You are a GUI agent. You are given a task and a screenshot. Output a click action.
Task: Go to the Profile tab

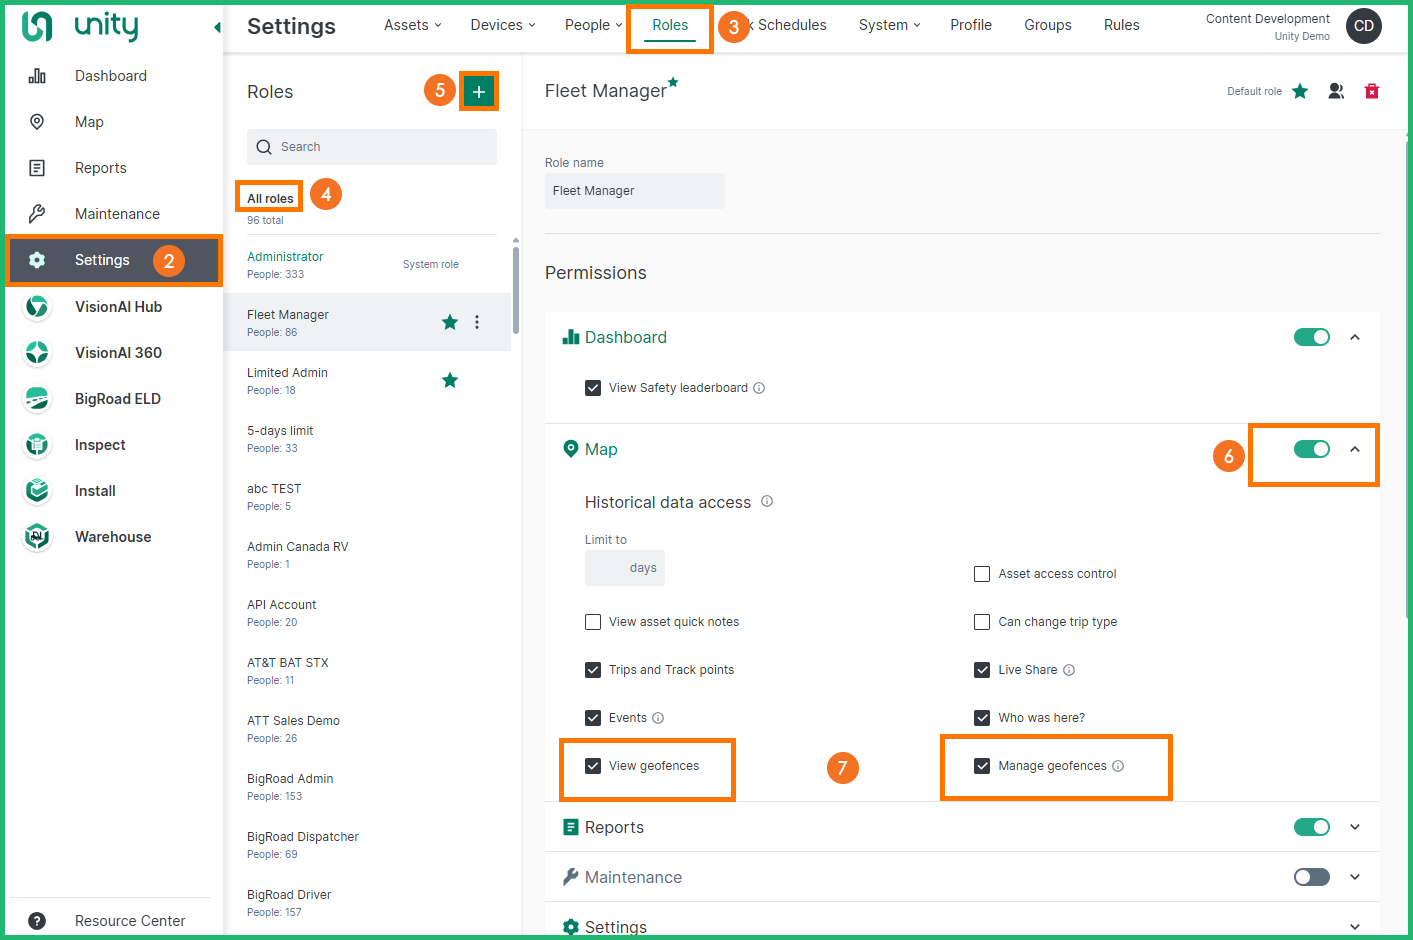[x=970, y=25]
